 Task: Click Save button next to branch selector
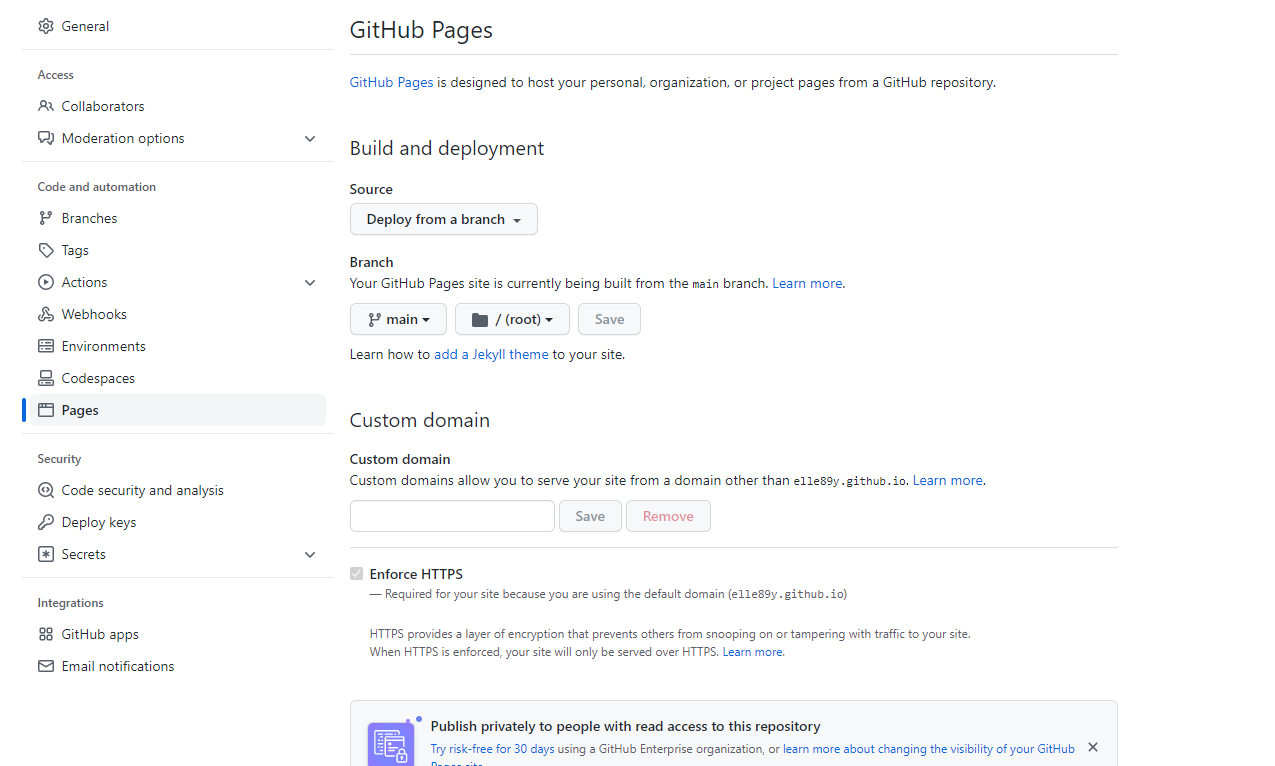pos(609,319)
